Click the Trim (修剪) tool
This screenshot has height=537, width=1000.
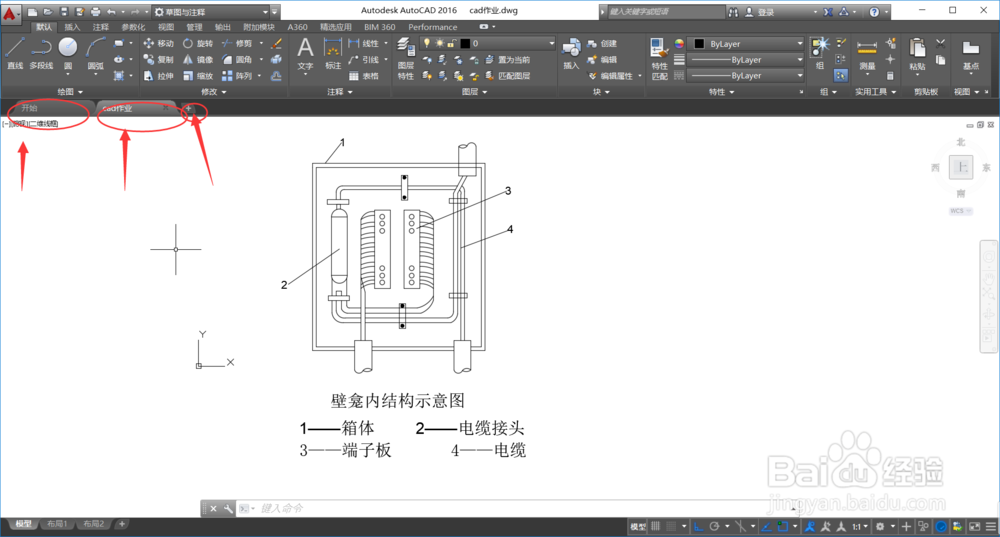[237, 43]
